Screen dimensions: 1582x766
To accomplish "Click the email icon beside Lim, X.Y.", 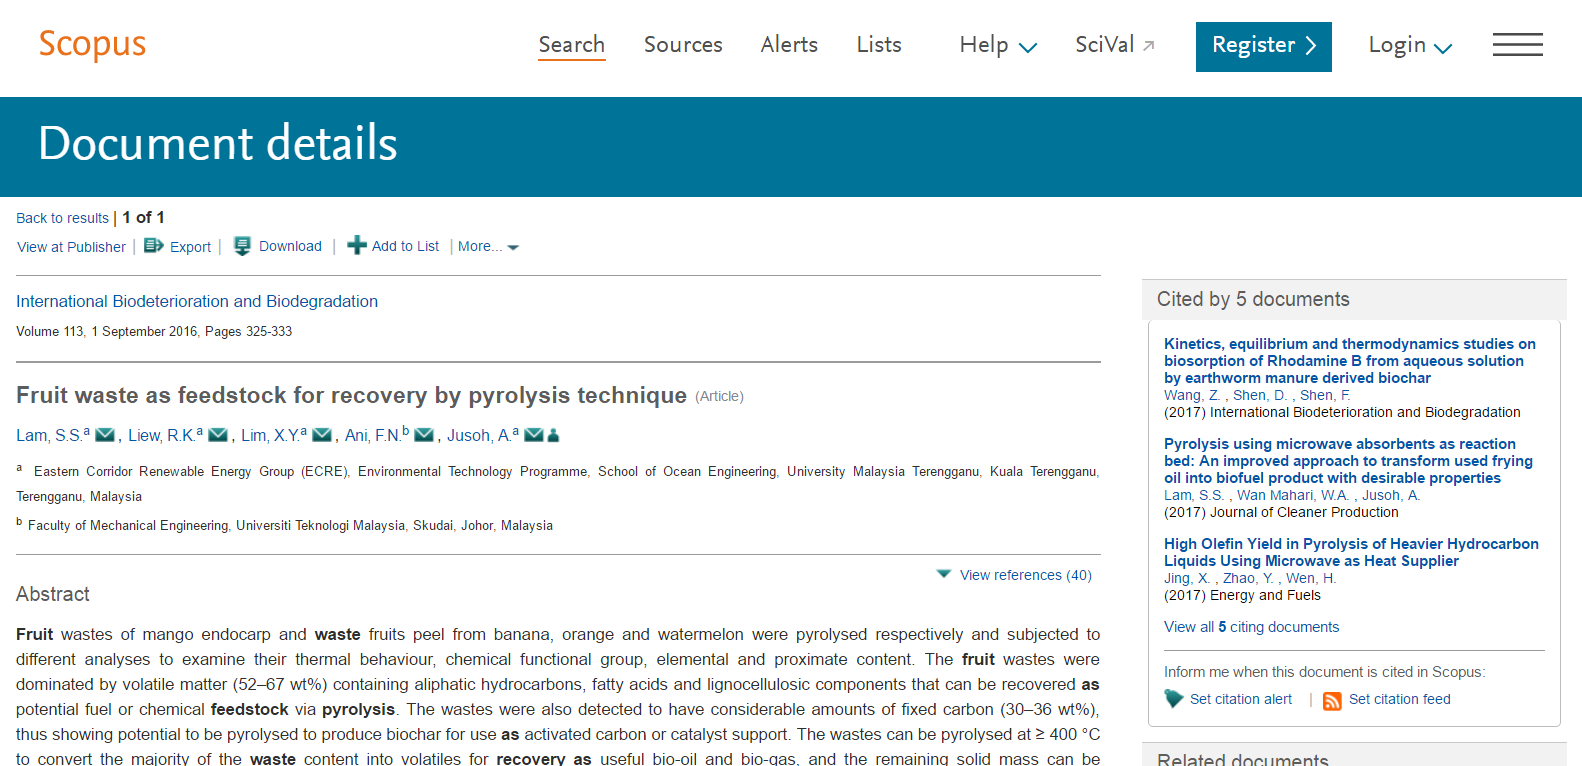I will [322, 435].
